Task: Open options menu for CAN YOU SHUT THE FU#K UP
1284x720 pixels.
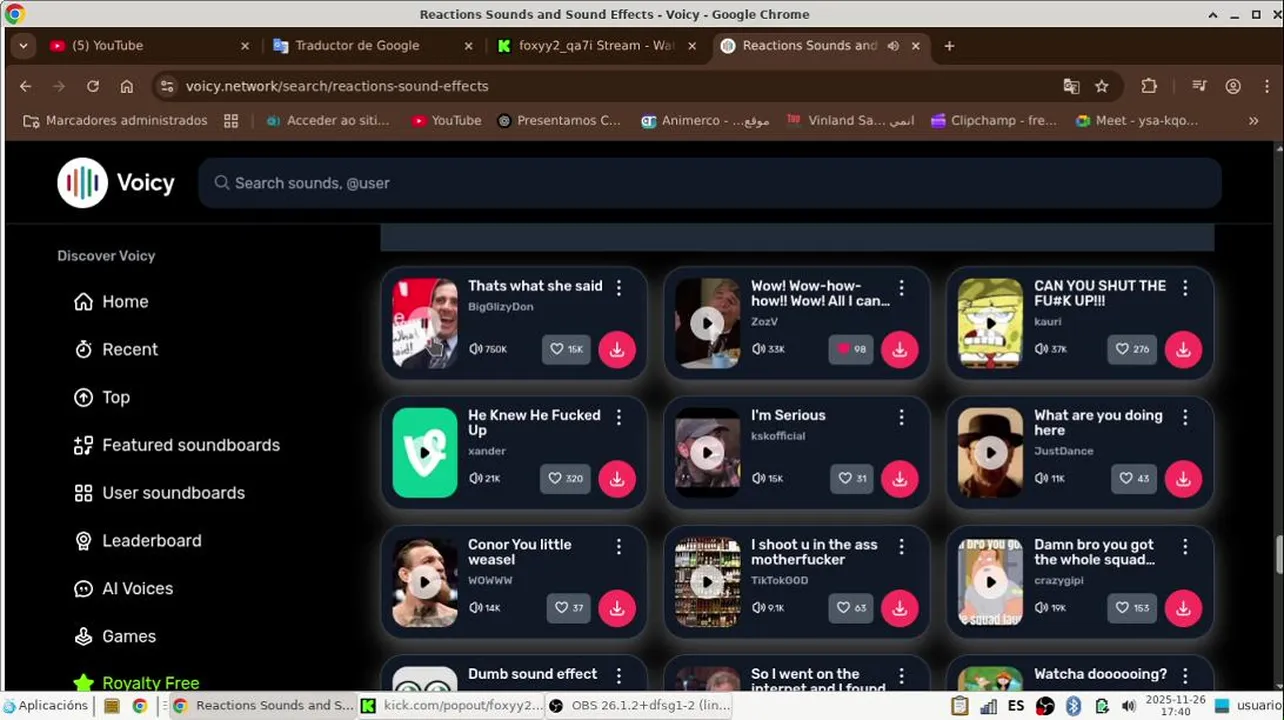Action: tap(1185, 288)
